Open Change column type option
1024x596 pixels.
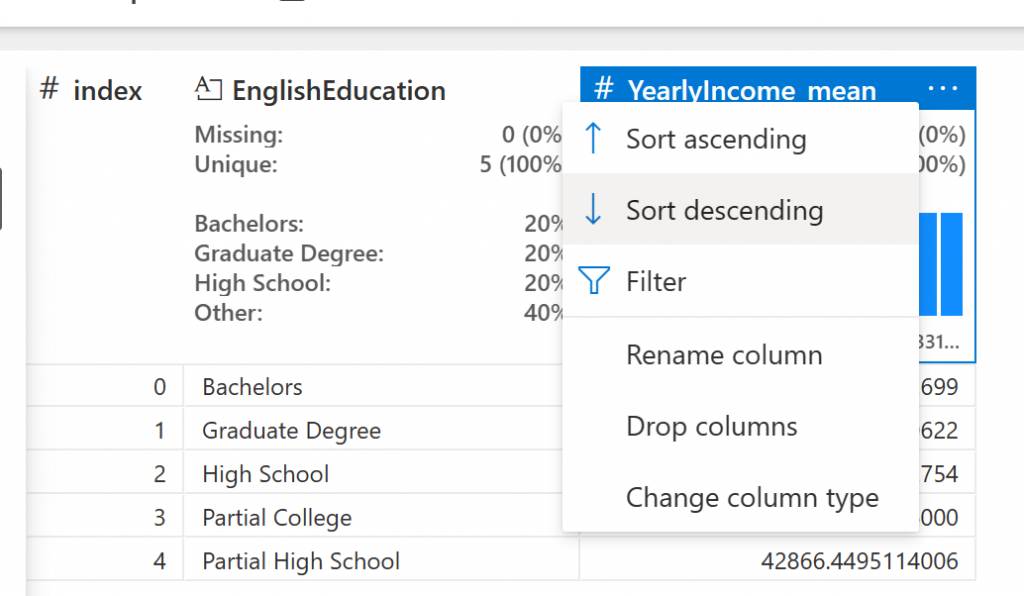tap(752, 498)
